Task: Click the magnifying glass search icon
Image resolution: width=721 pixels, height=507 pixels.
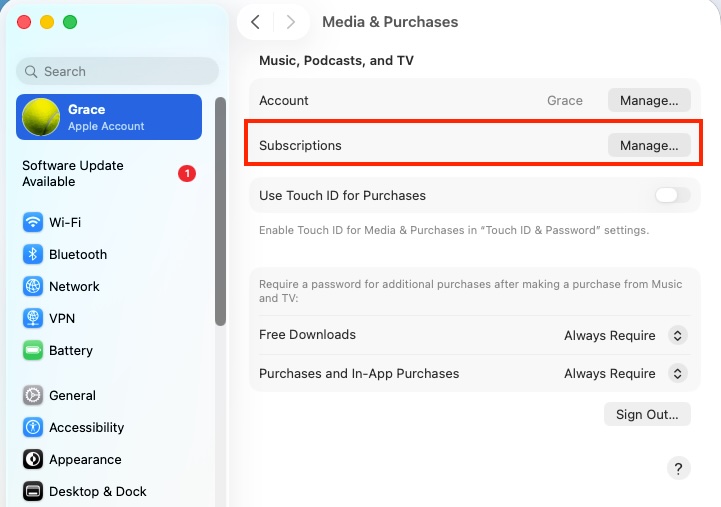Action: point(31,72)
